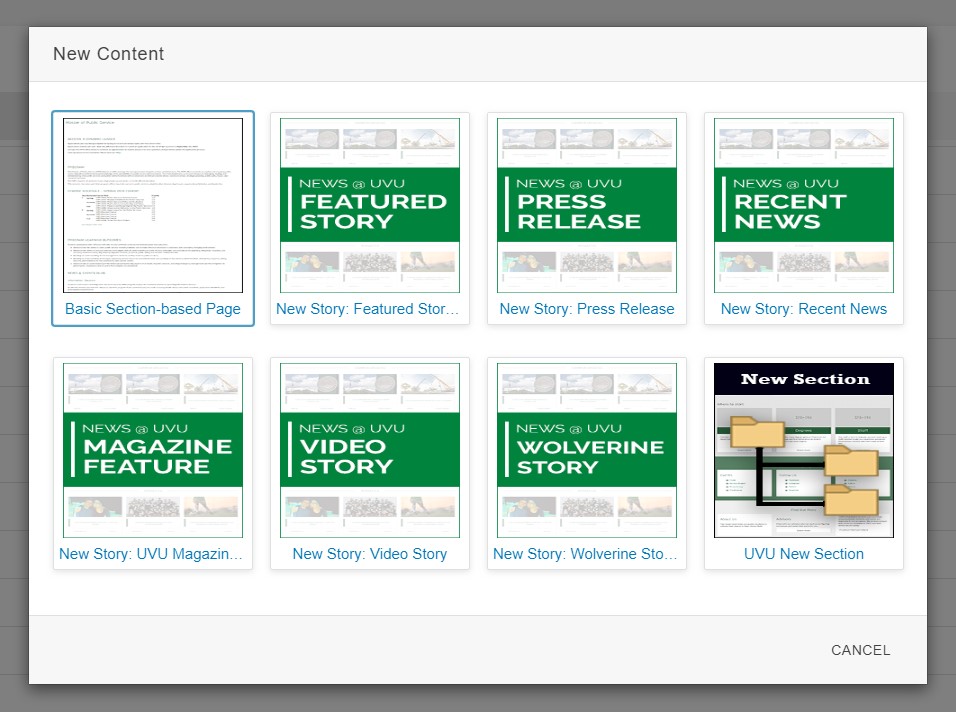
Task: Select the Wolverine Story template thumbnail
Action: [587, 450]
